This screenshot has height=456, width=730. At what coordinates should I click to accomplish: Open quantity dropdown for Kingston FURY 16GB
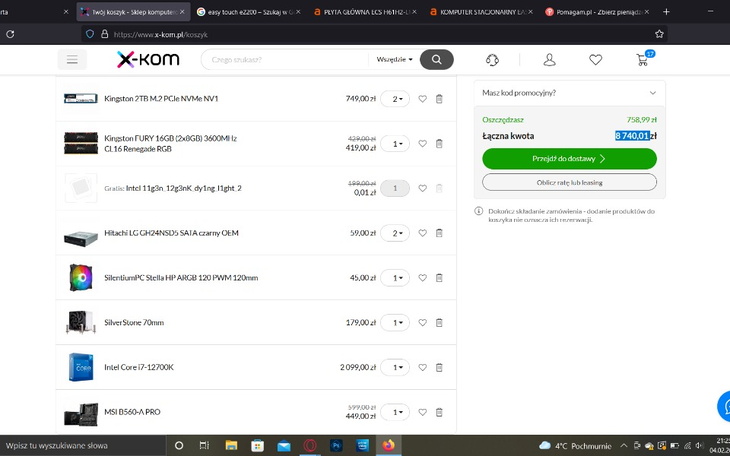pyautogui.click(x=396, y=144)
